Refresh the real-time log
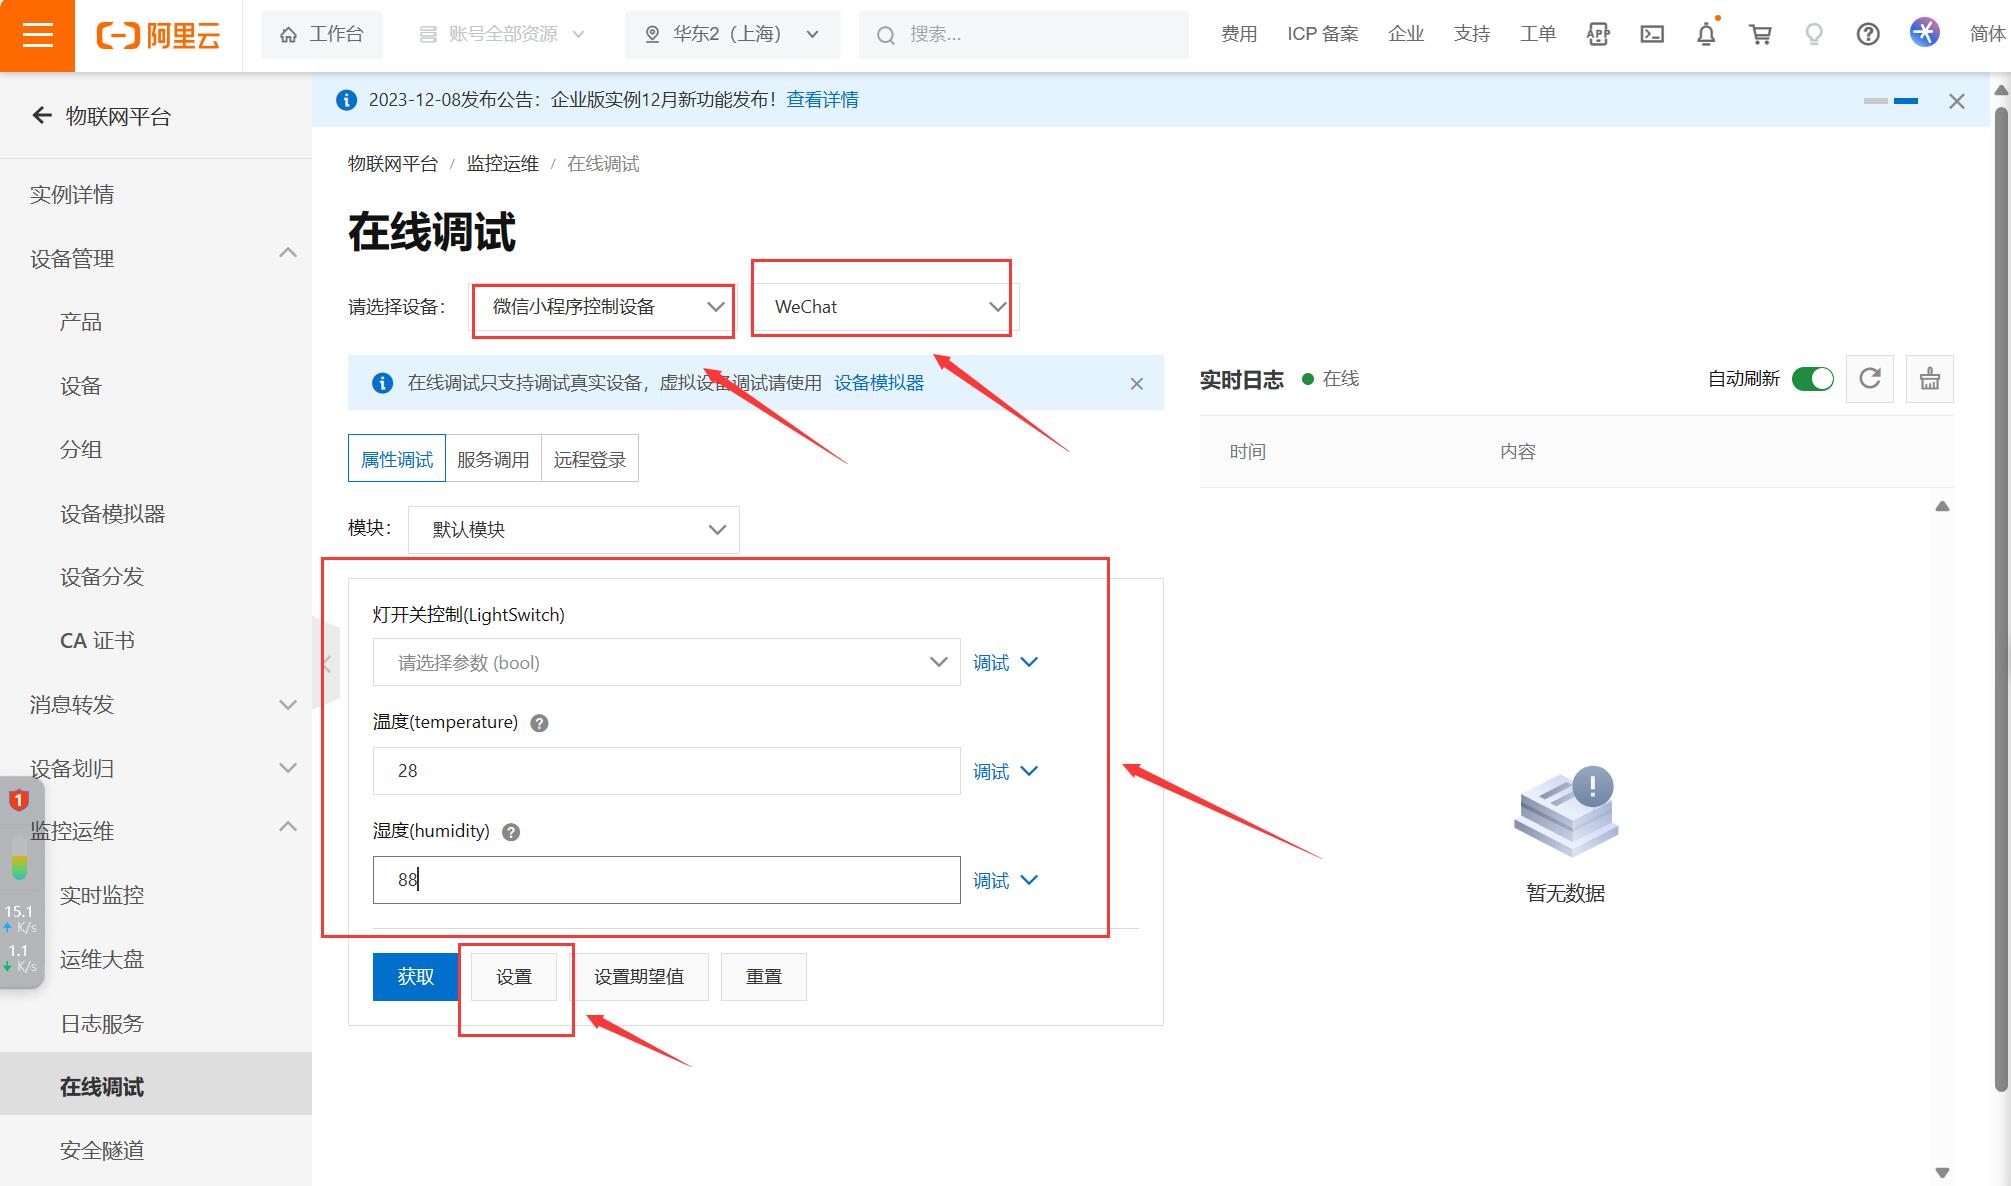Viewport: 2011px width, 1186px height. (x=1869, y=379)
